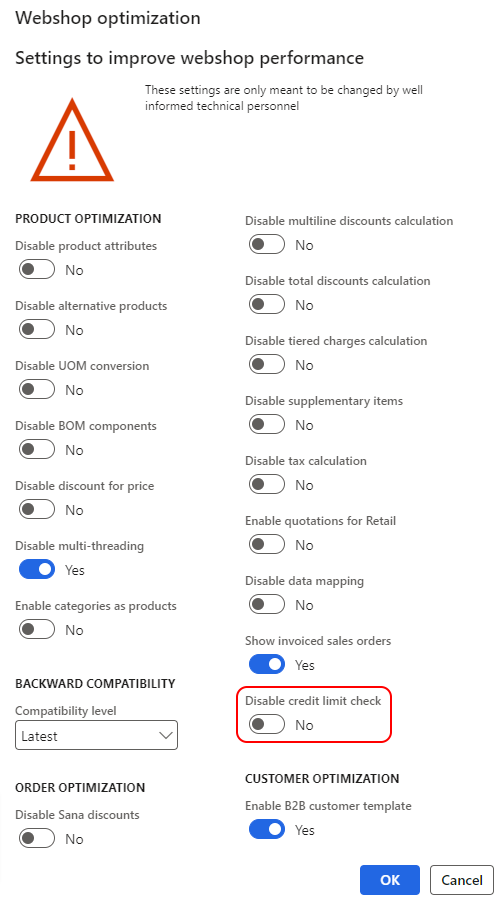Confirm settings with the OK button
Screen dimensions: 503x901
pyautogui.click(x=390, y=880)
